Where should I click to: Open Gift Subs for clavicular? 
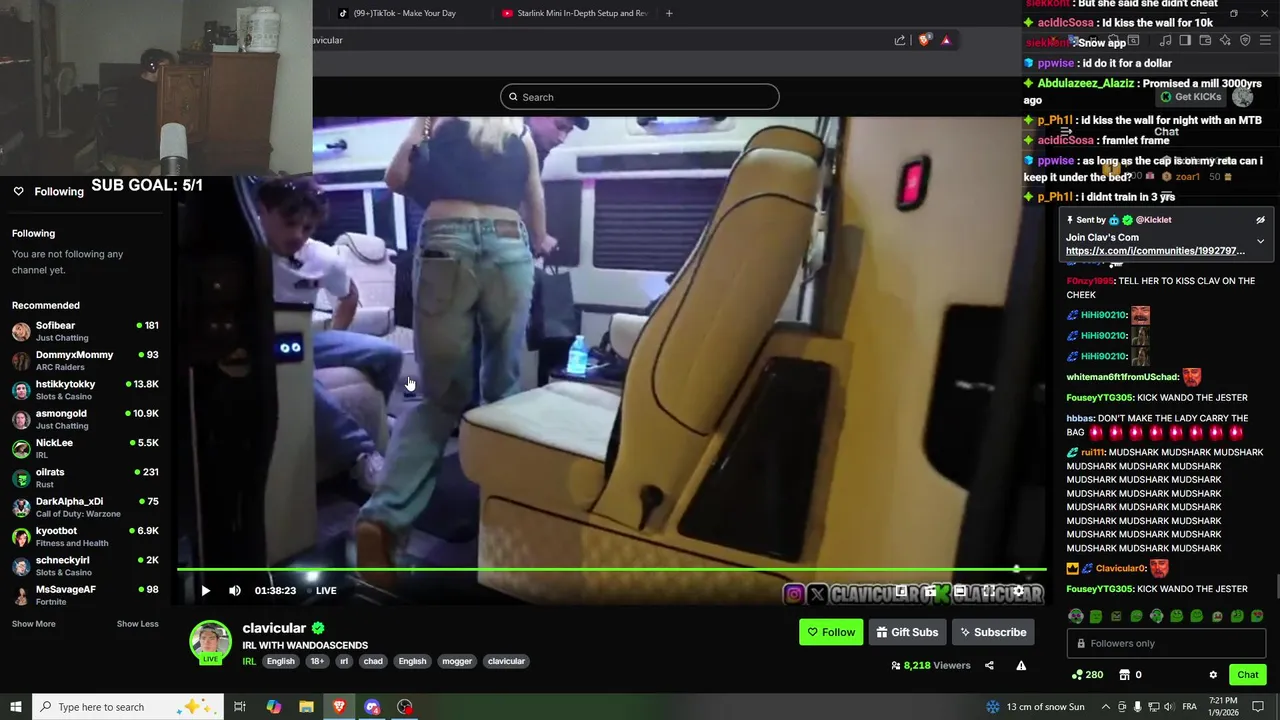pos(906,632)
